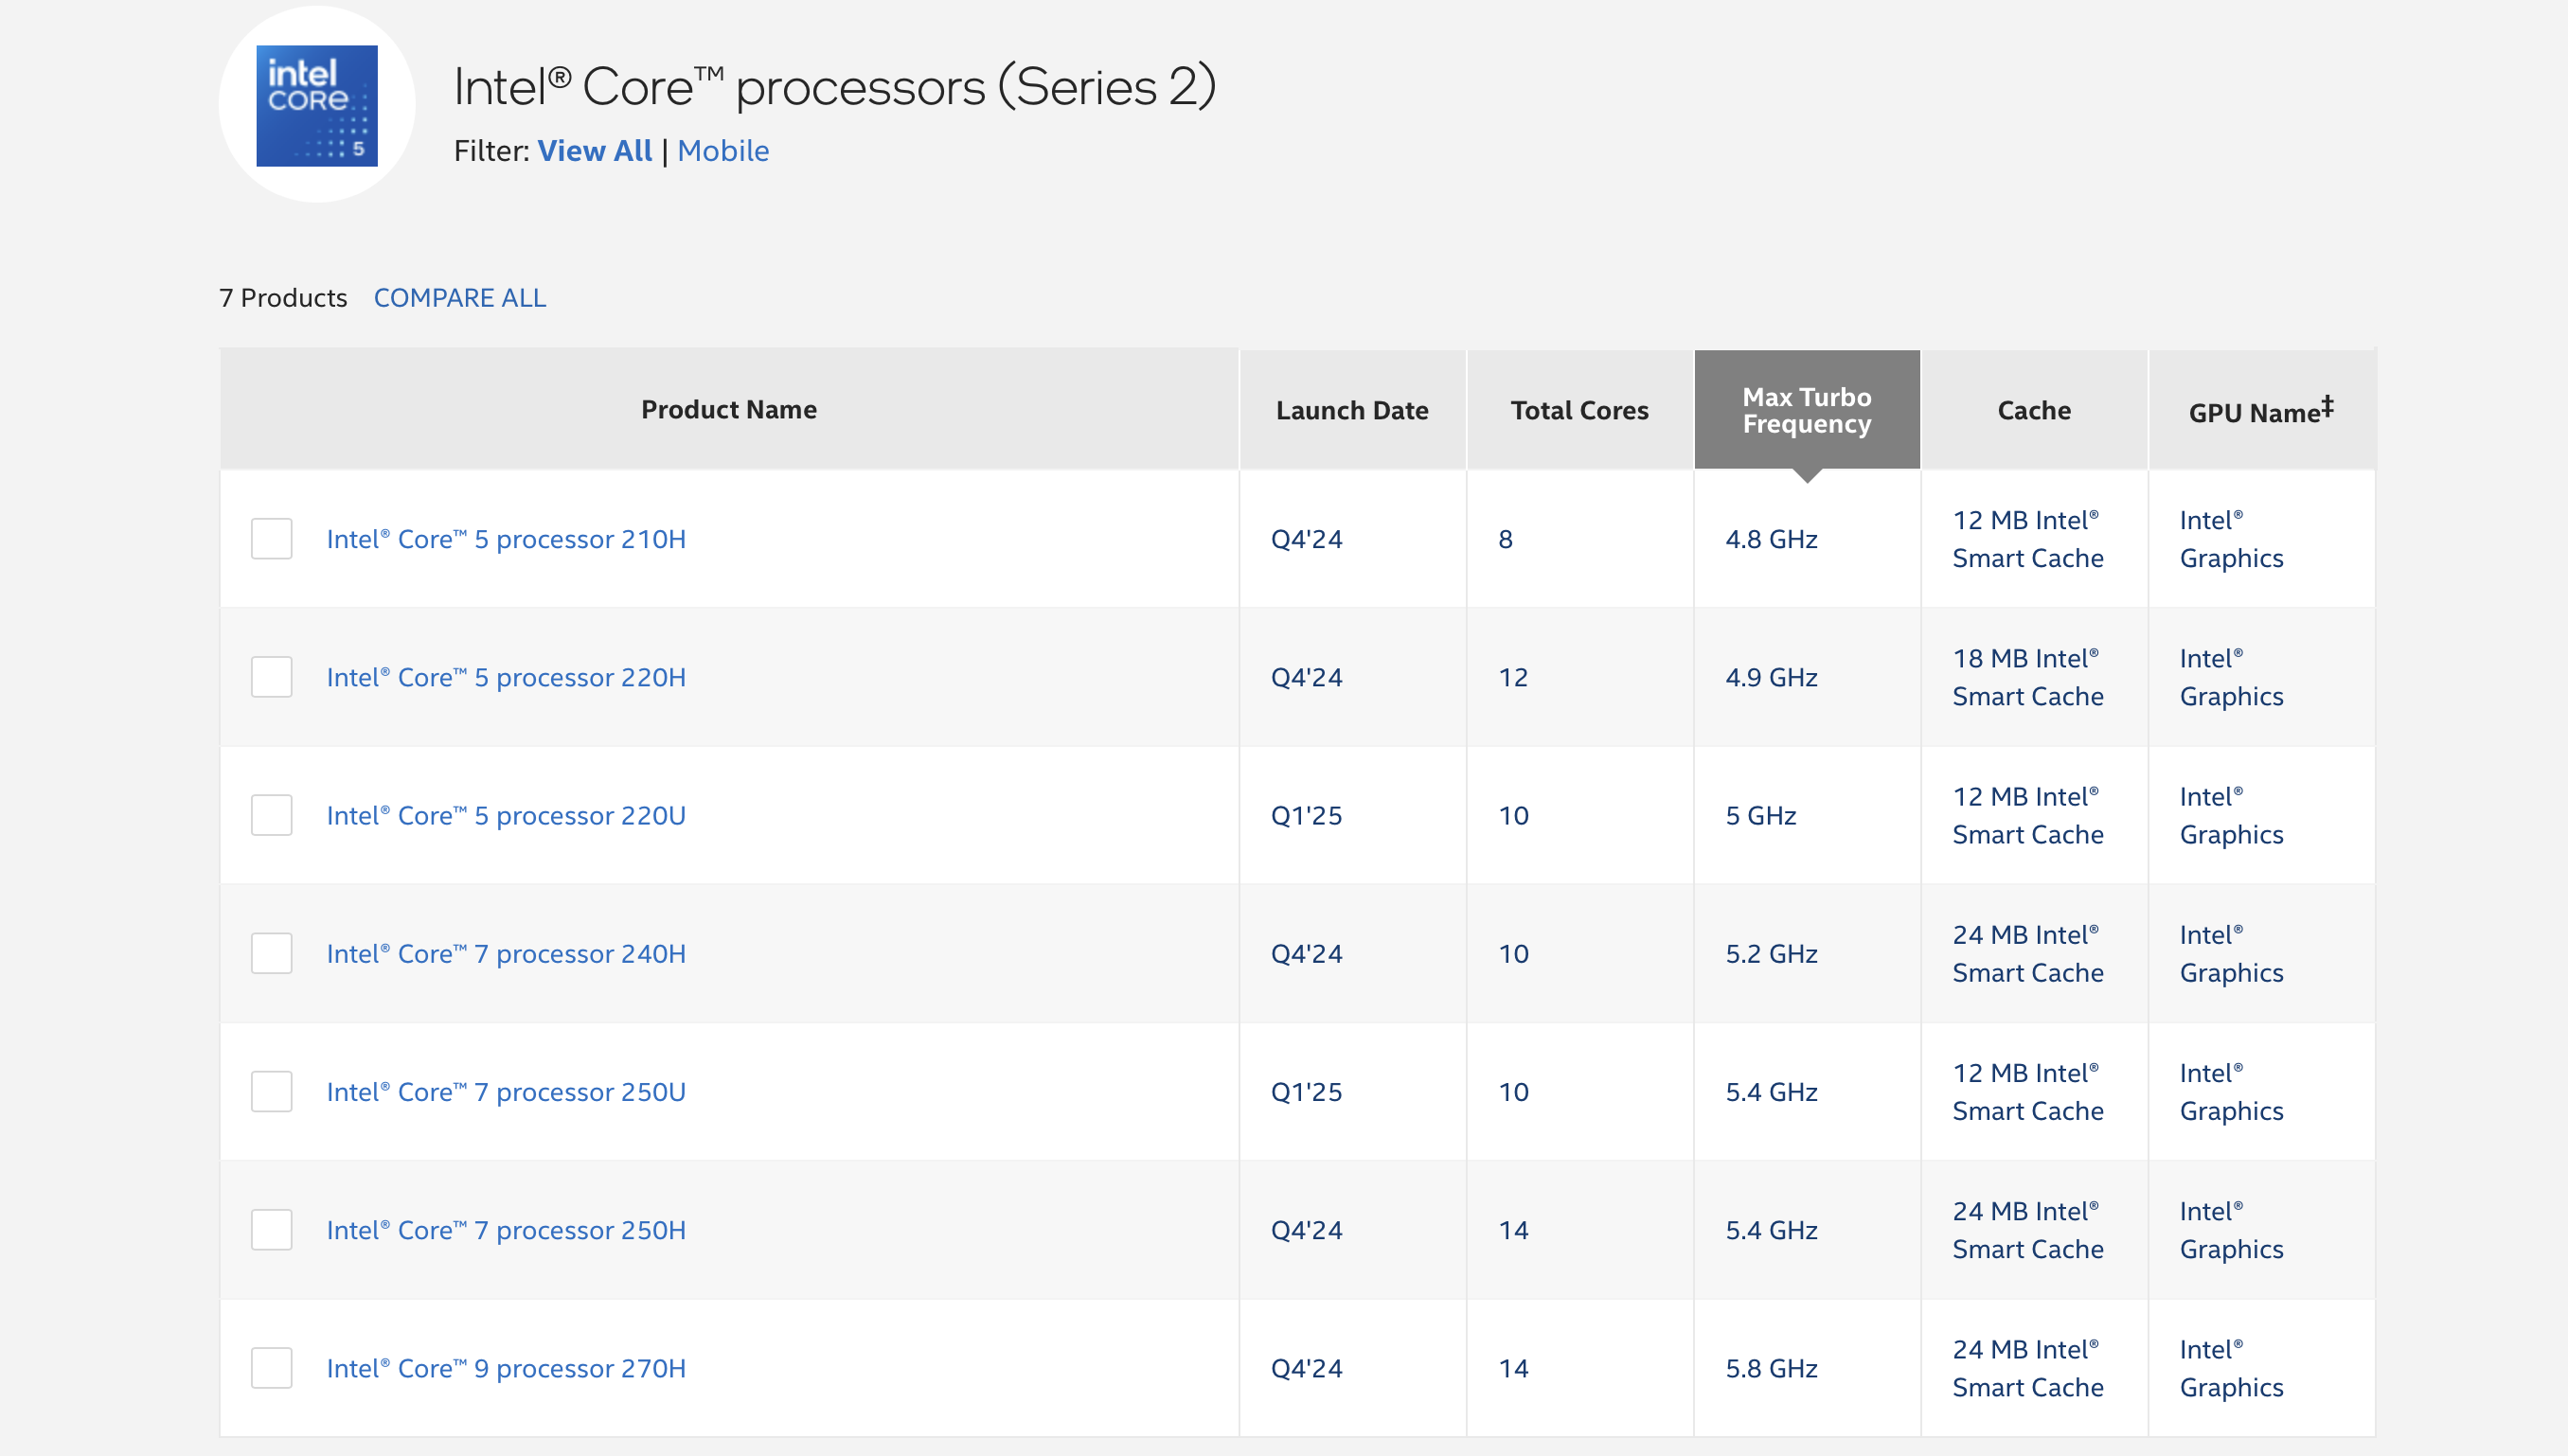Enable comparison checkbox for Core 7 240H
The width and height of the screenshot is (2568, 1456).
(x=271, y=954)
